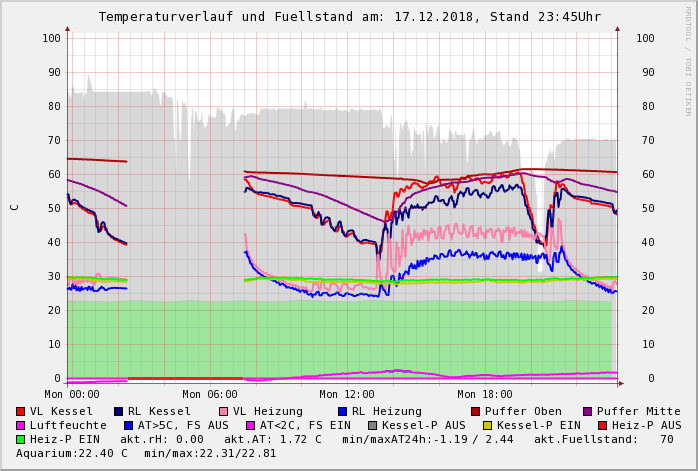This screenshot has height=471, width=698.
Task: Click the Mon 06:00 time axis label
Action: (210, 394)
